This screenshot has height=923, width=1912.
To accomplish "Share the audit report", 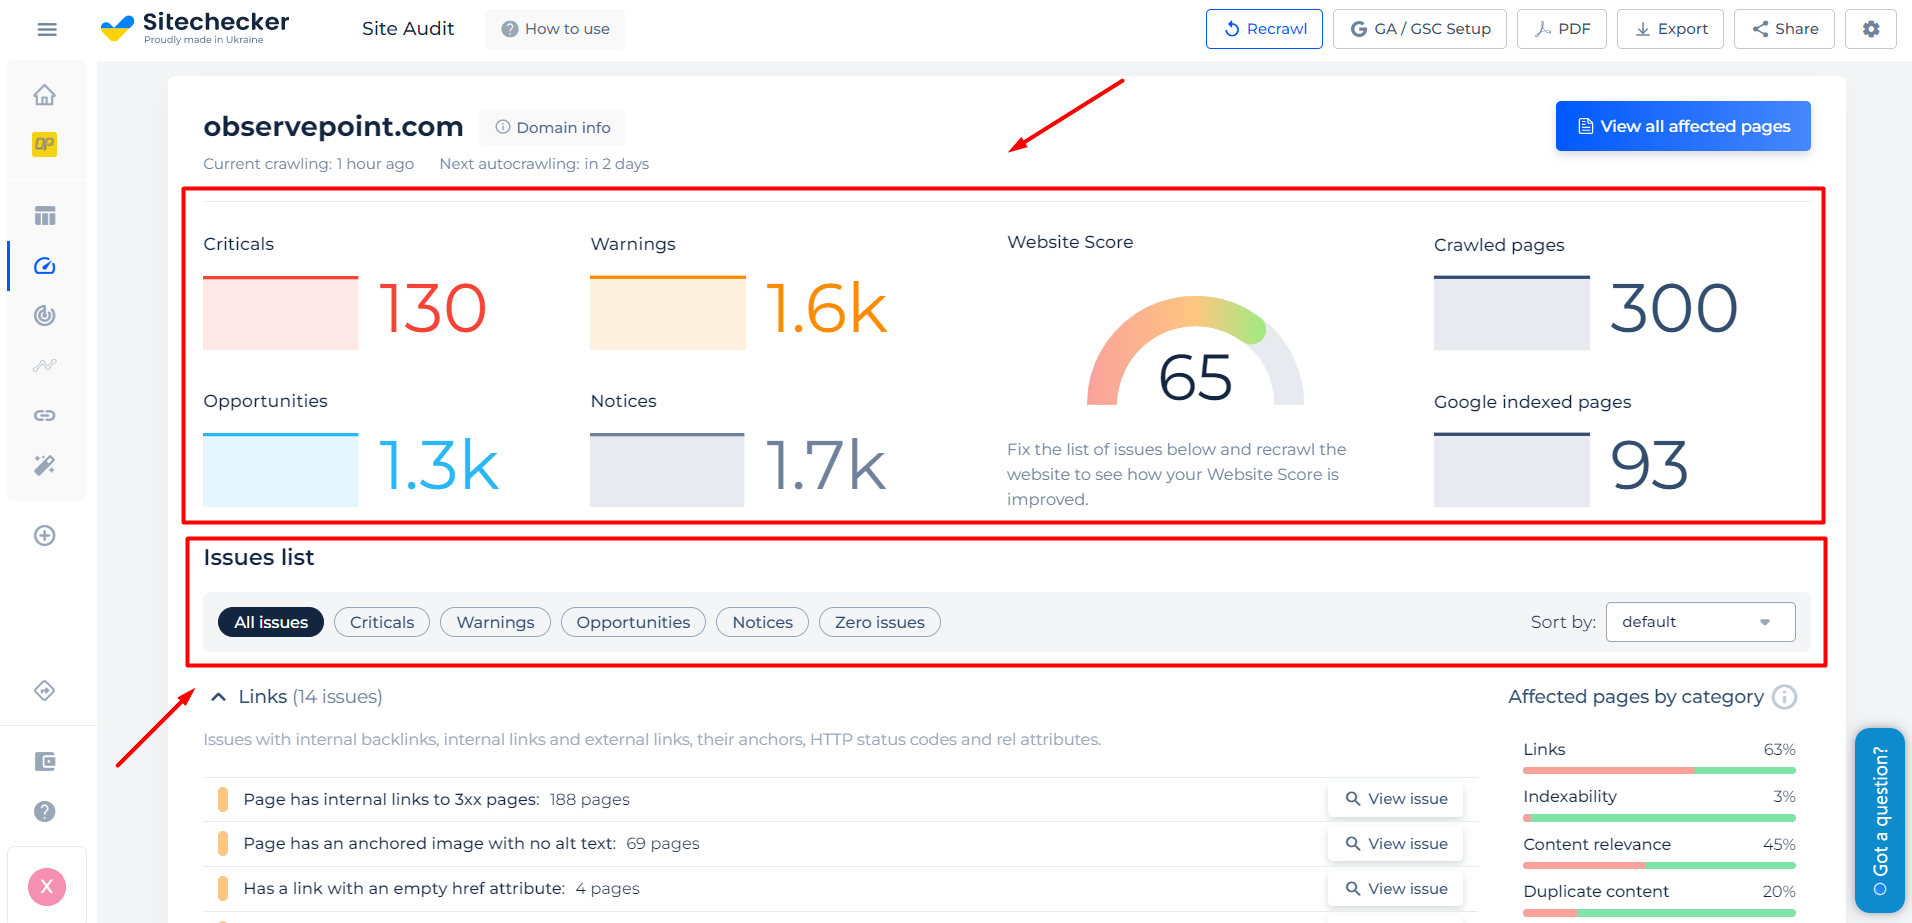I will pos(1784,29).
